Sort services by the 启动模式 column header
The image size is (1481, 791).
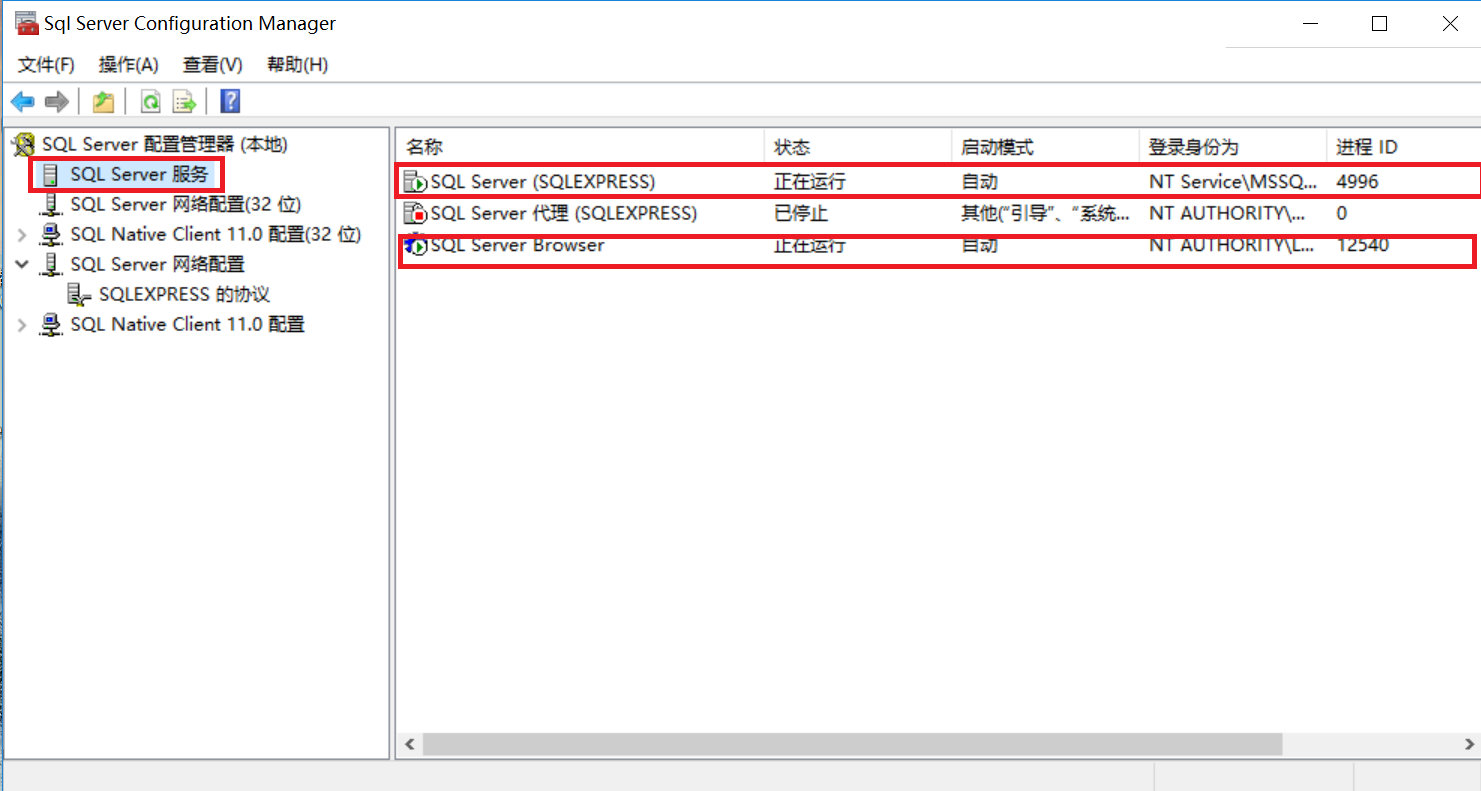tap(1044, 147)
